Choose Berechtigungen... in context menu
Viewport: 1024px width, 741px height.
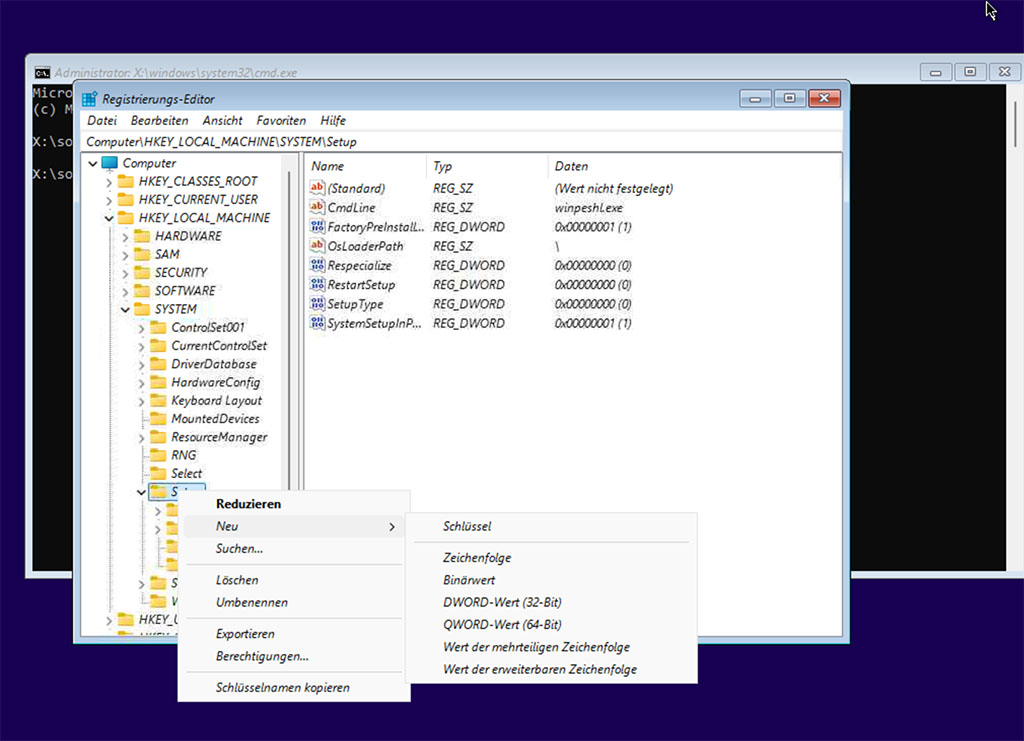point(294,655)
